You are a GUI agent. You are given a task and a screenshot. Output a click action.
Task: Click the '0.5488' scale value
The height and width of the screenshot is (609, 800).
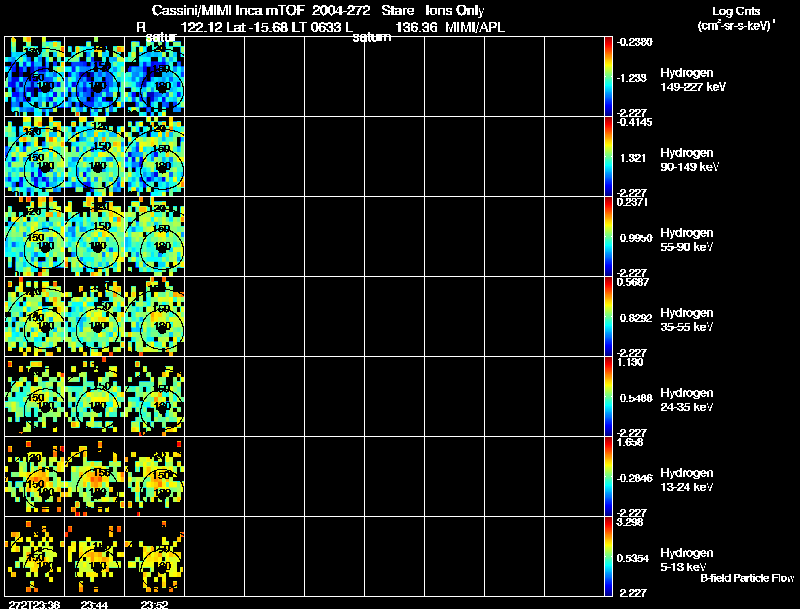tap(636, 398)
